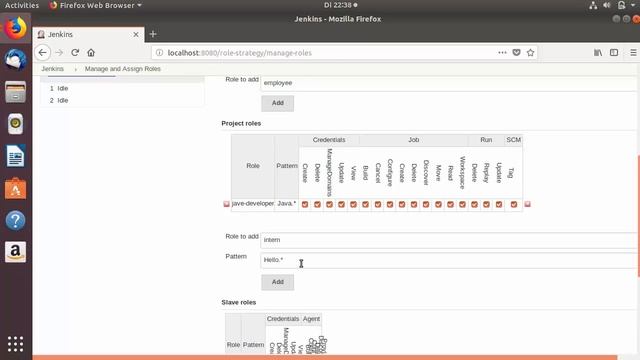Go back to the previous page

click(x=42, y=53)
